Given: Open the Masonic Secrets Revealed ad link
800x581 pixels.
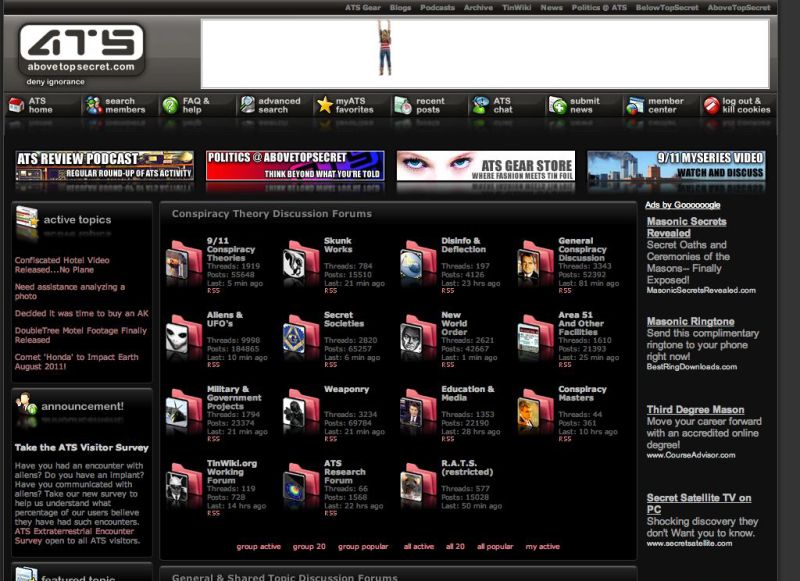Looking at the screenshot, I should 686,227.
